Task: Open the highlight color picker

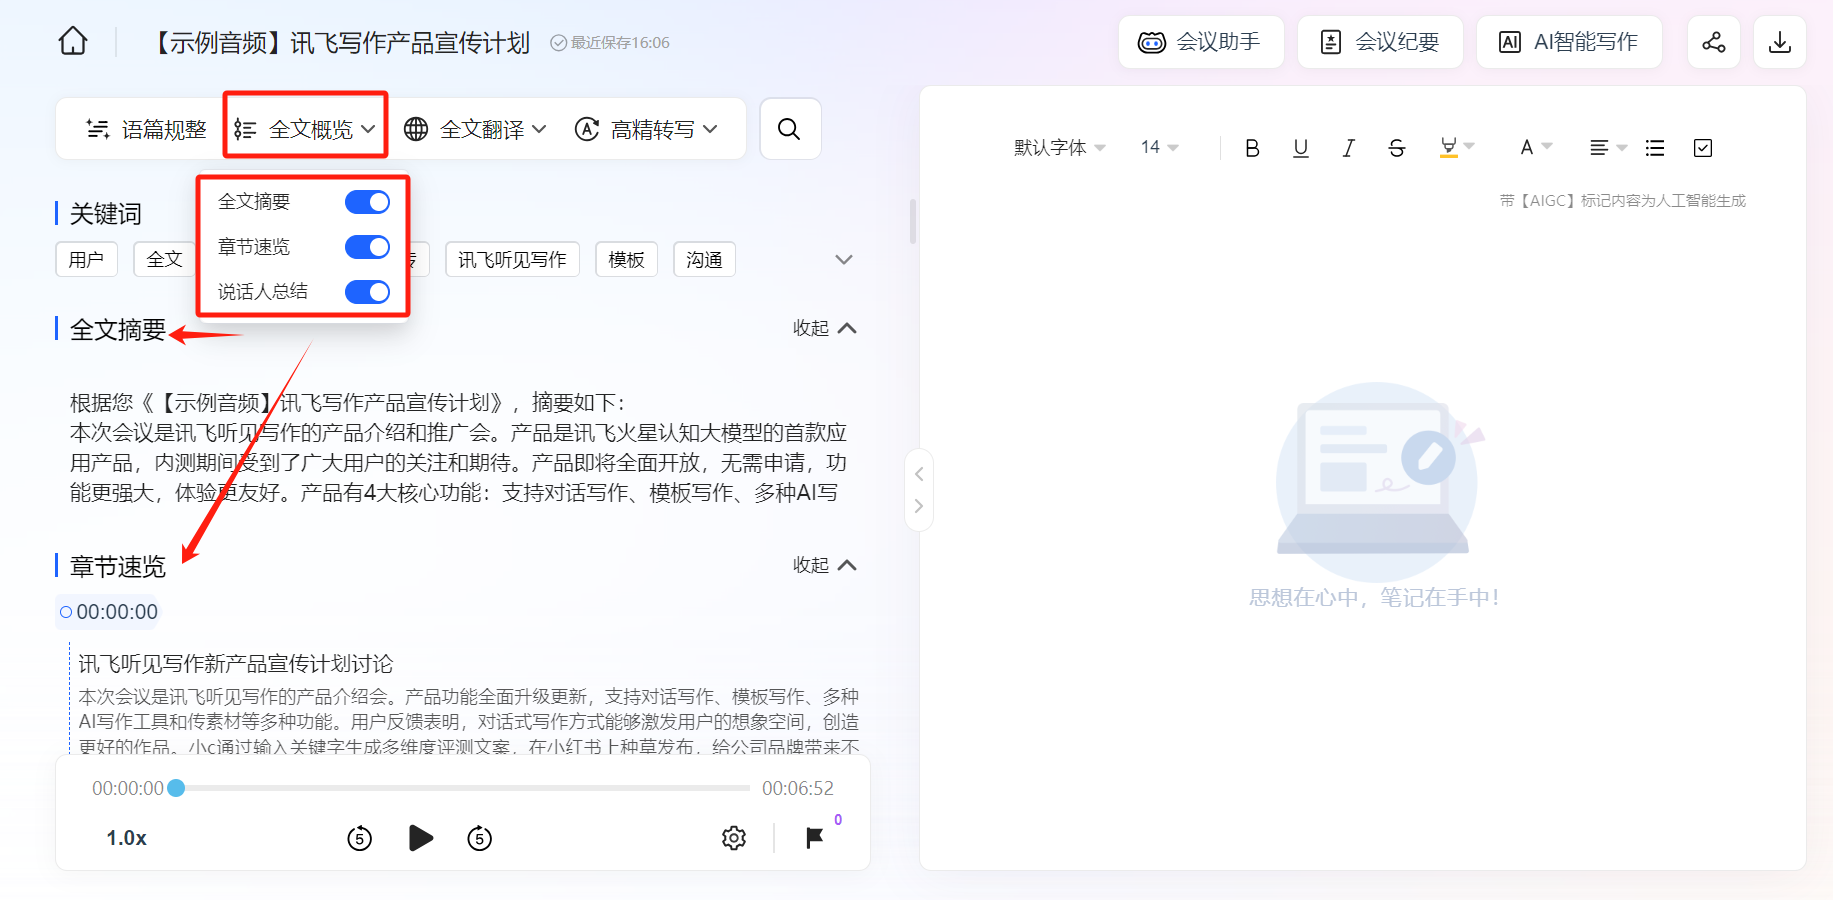Action: (1457, 148)
